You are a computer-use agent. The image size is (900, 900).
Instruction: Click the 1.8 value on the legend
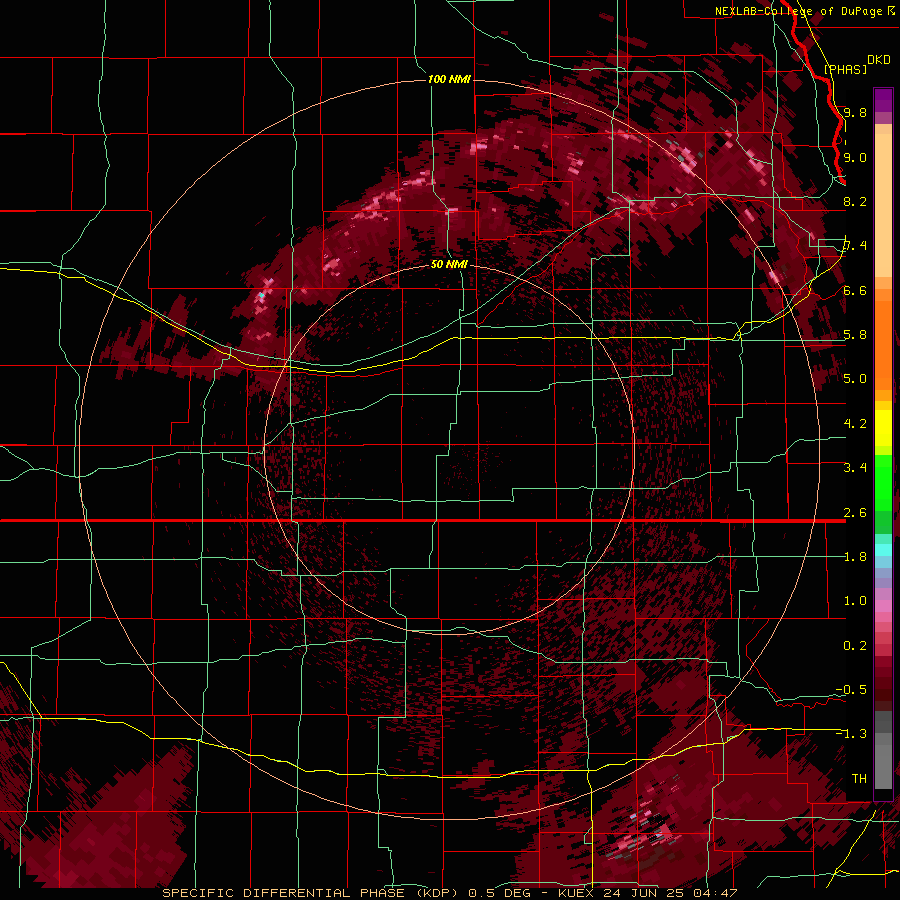(855, 557)
